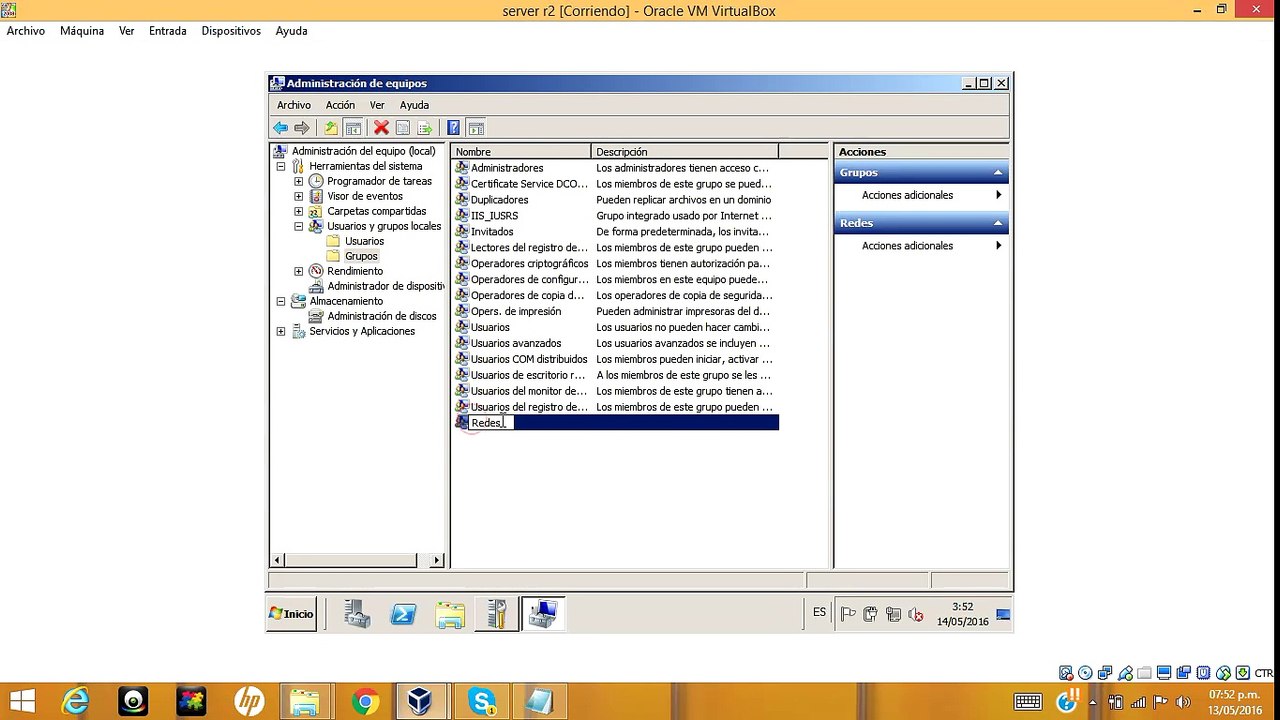Click the Redes group name edit field
This screenshot has height=720, width=1280.
point(491,423)
